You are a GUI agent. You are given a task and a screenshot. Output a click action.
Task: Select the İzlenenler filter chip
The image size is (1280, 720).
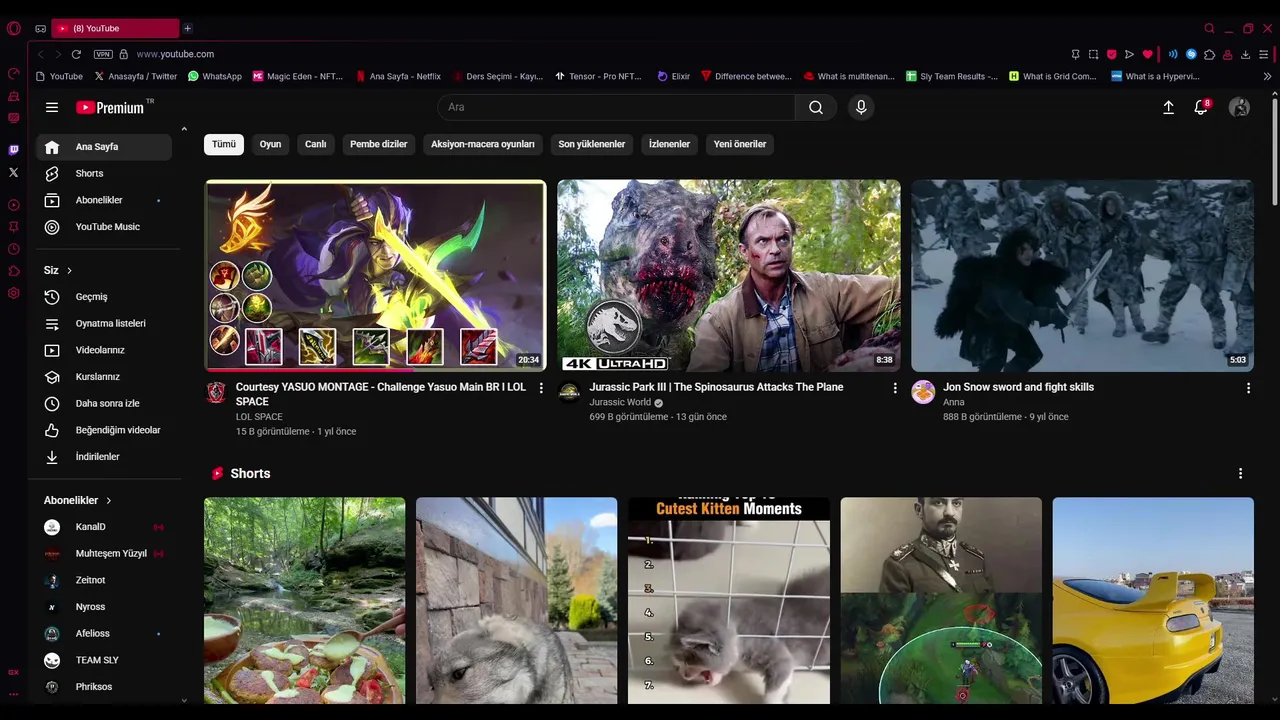coord(669,144)
